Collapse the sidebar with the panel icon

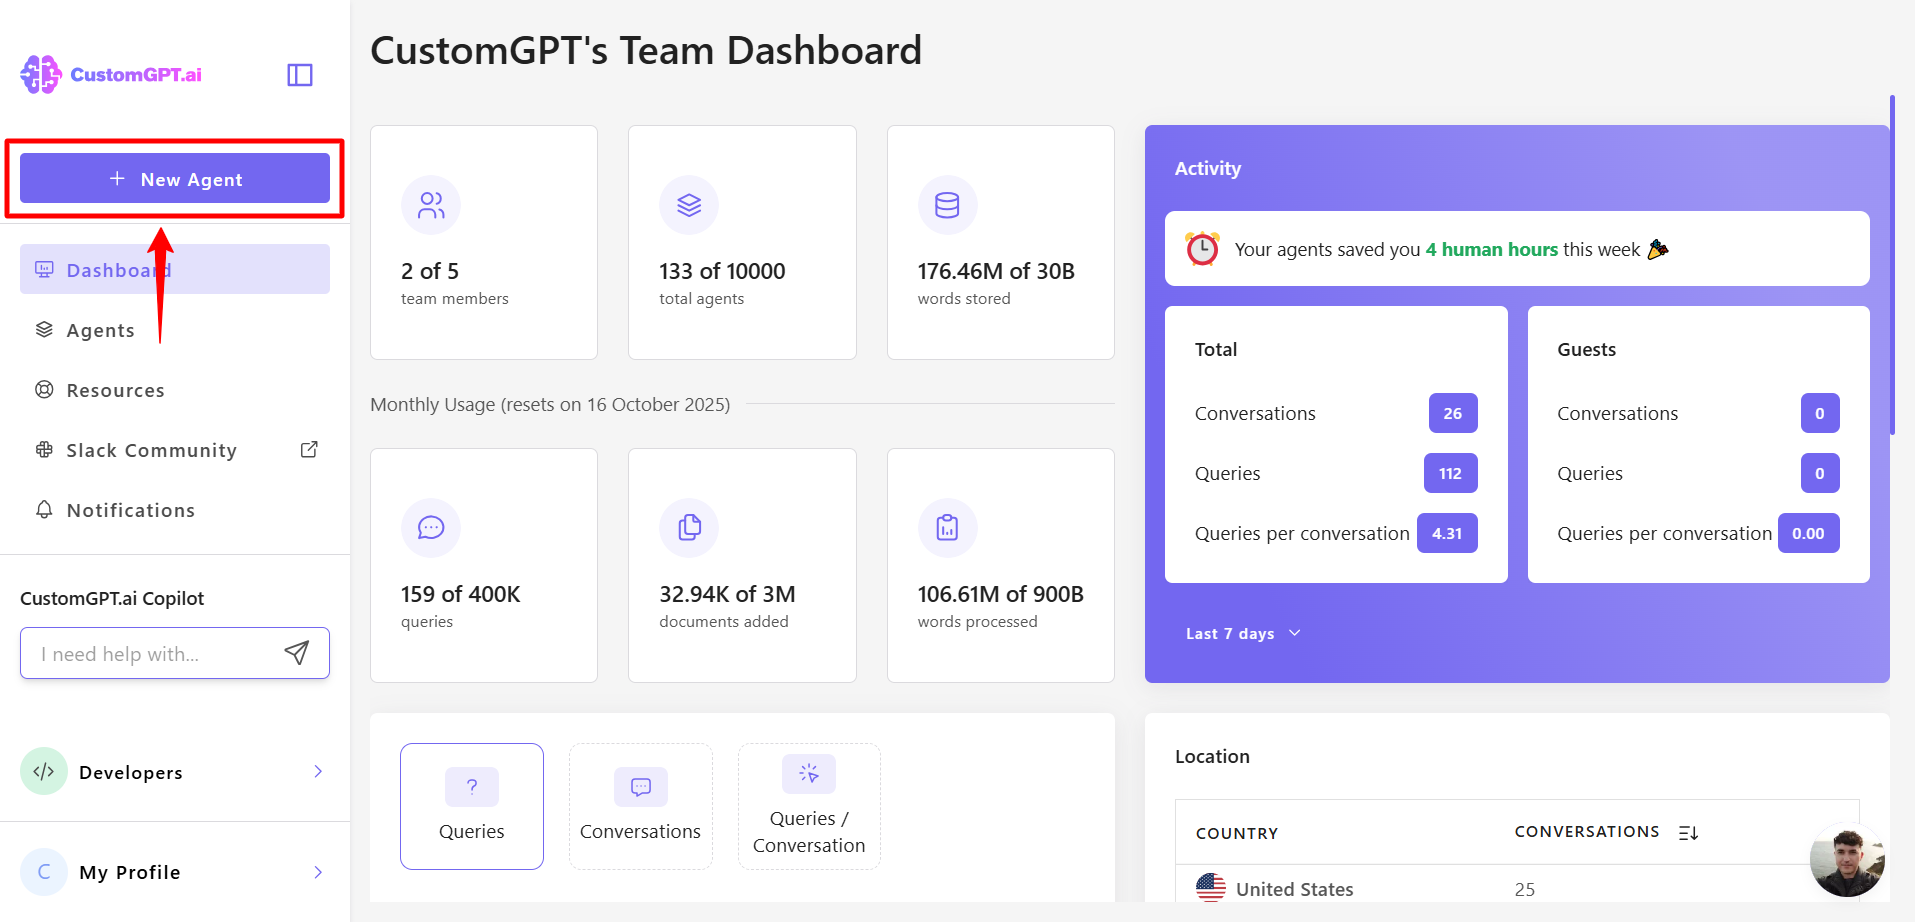[300, 75]
